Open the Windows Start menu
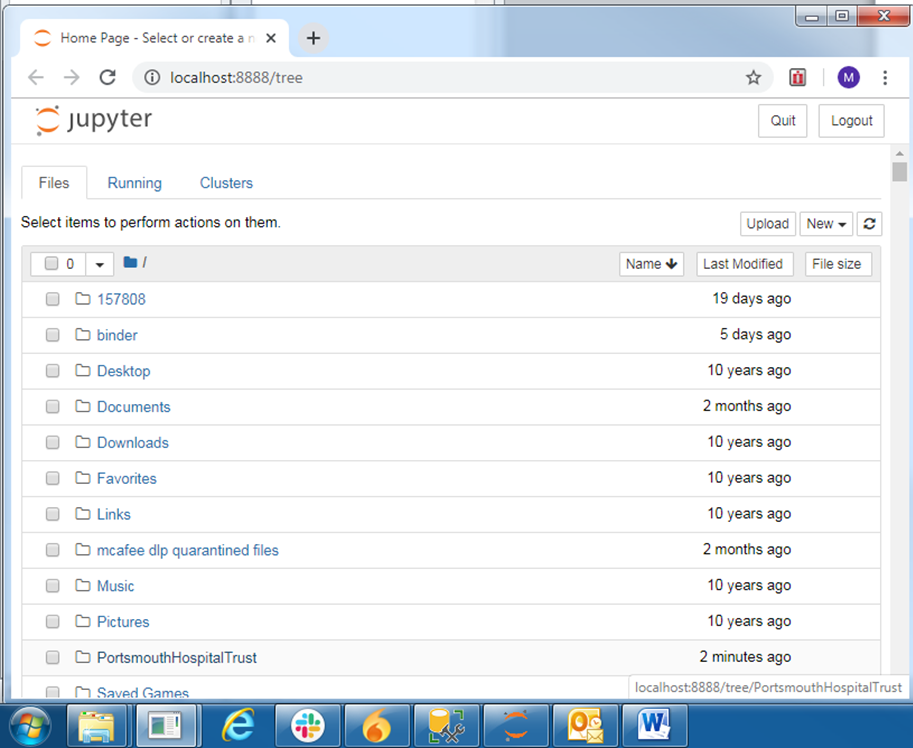 (x=29, y=726)
